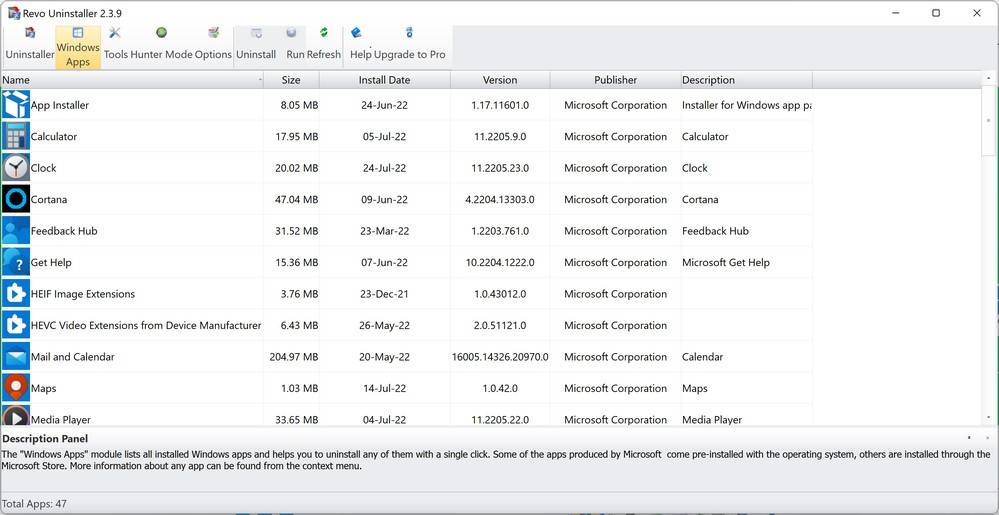Click the Microsoft Corporation publisher for Cortana

point(615,199)
